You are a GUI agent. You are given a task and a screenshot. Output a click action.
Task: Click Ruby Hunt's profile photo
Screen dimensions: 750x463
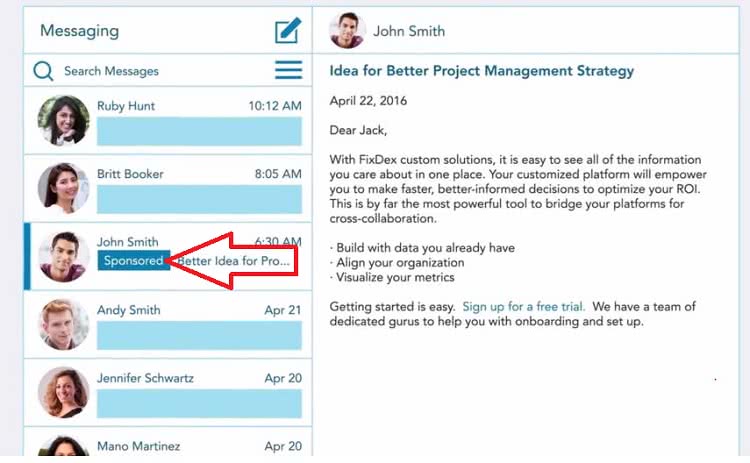click(64, 120)
